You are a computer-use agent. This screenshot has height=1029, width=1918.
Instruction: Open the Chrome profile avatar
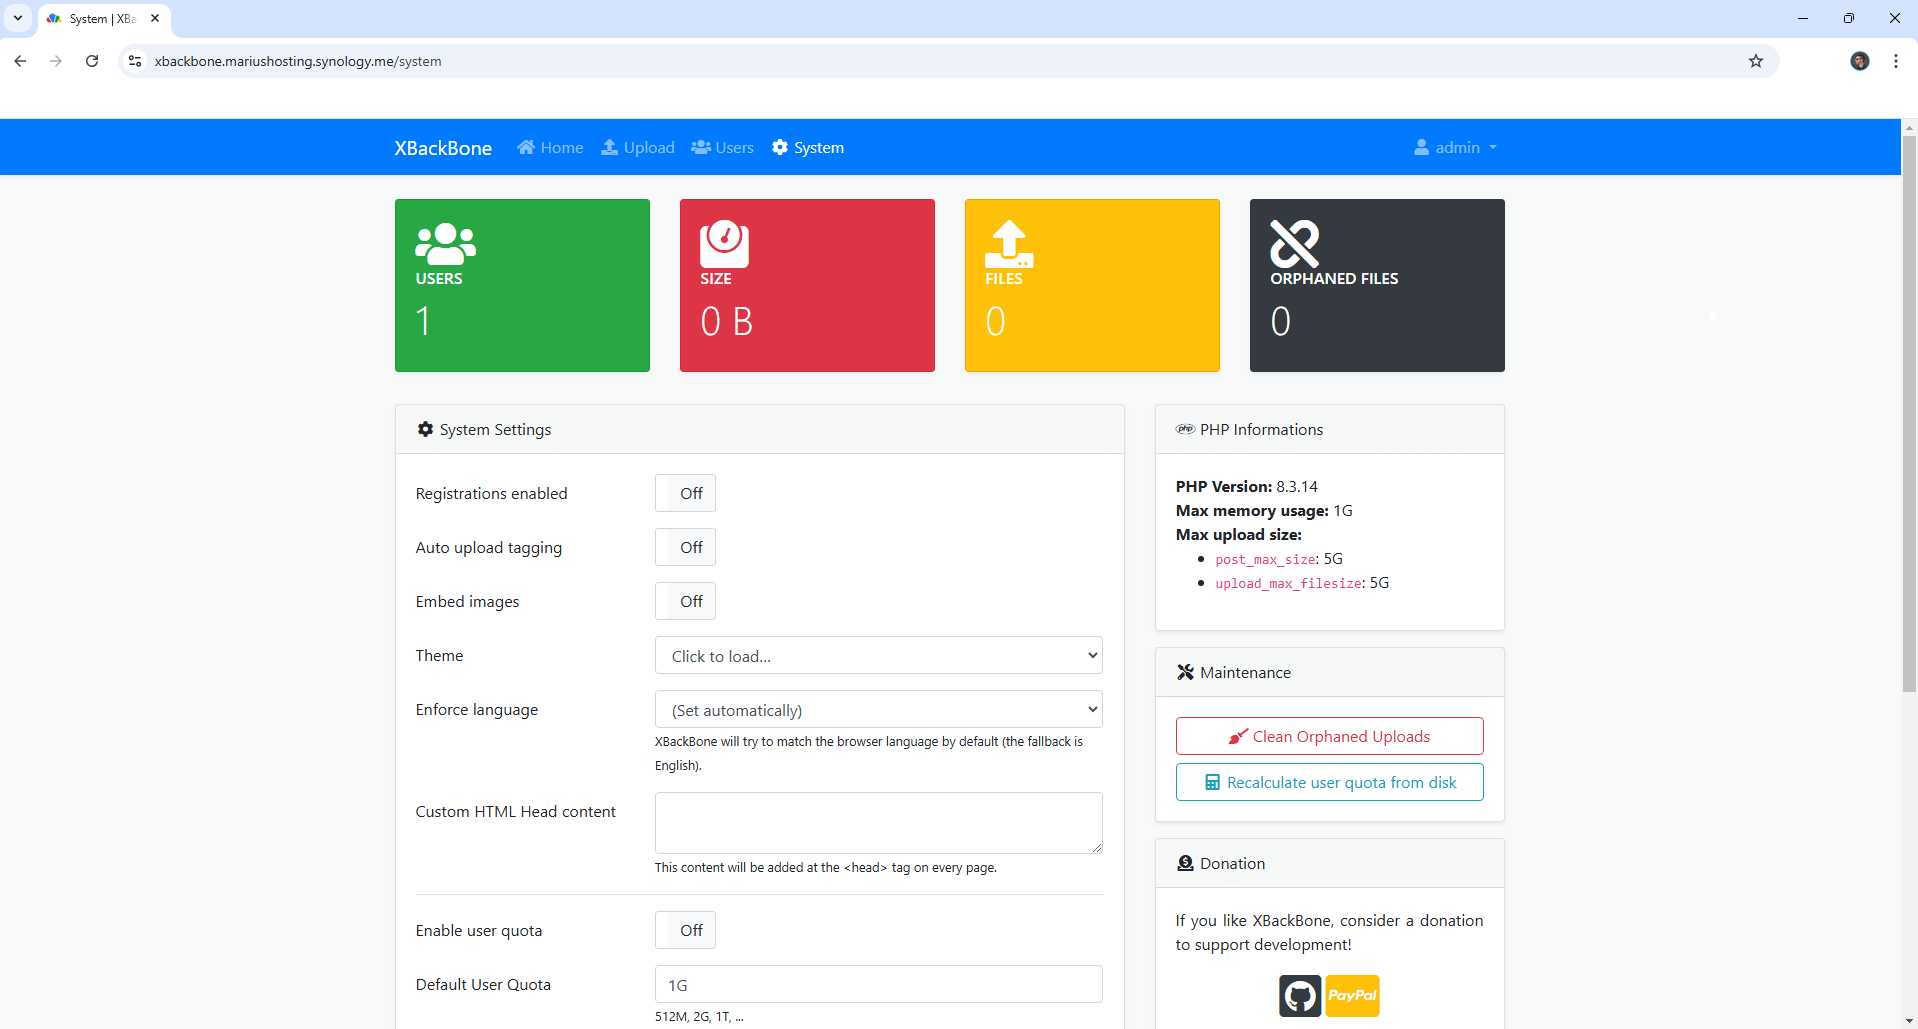tap(1860, 61)
